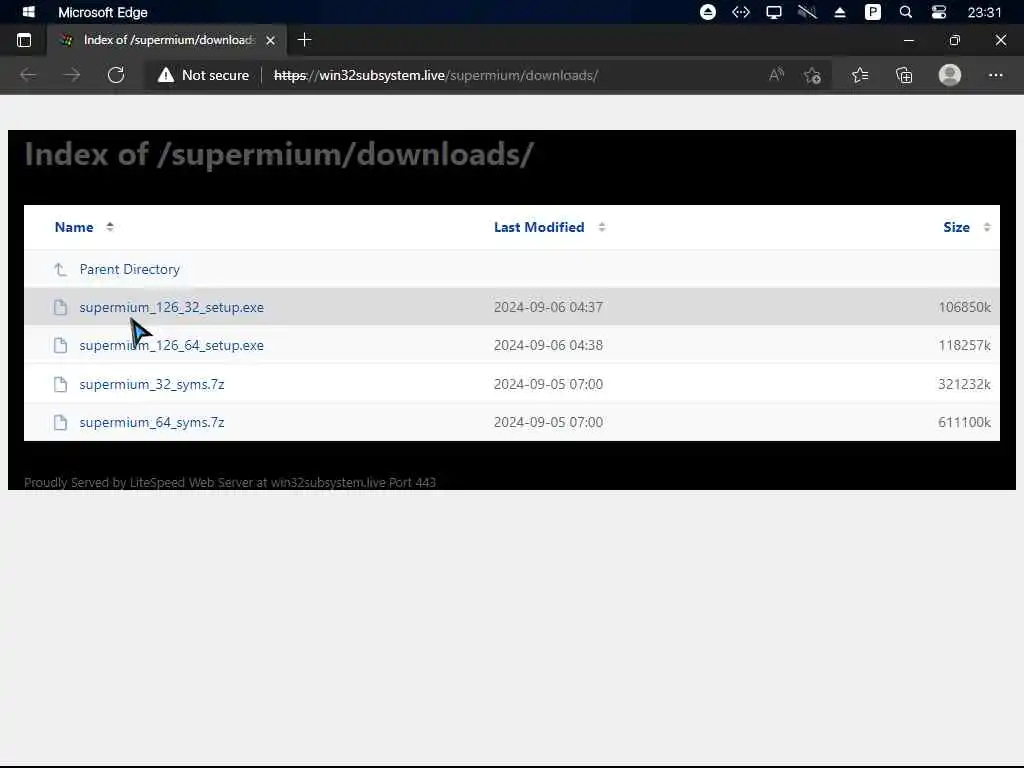The height and width of the screenshot is (768, 1024).
Task: Open the Settings and more ellipsis menu
Action: (x=995, y=75)
